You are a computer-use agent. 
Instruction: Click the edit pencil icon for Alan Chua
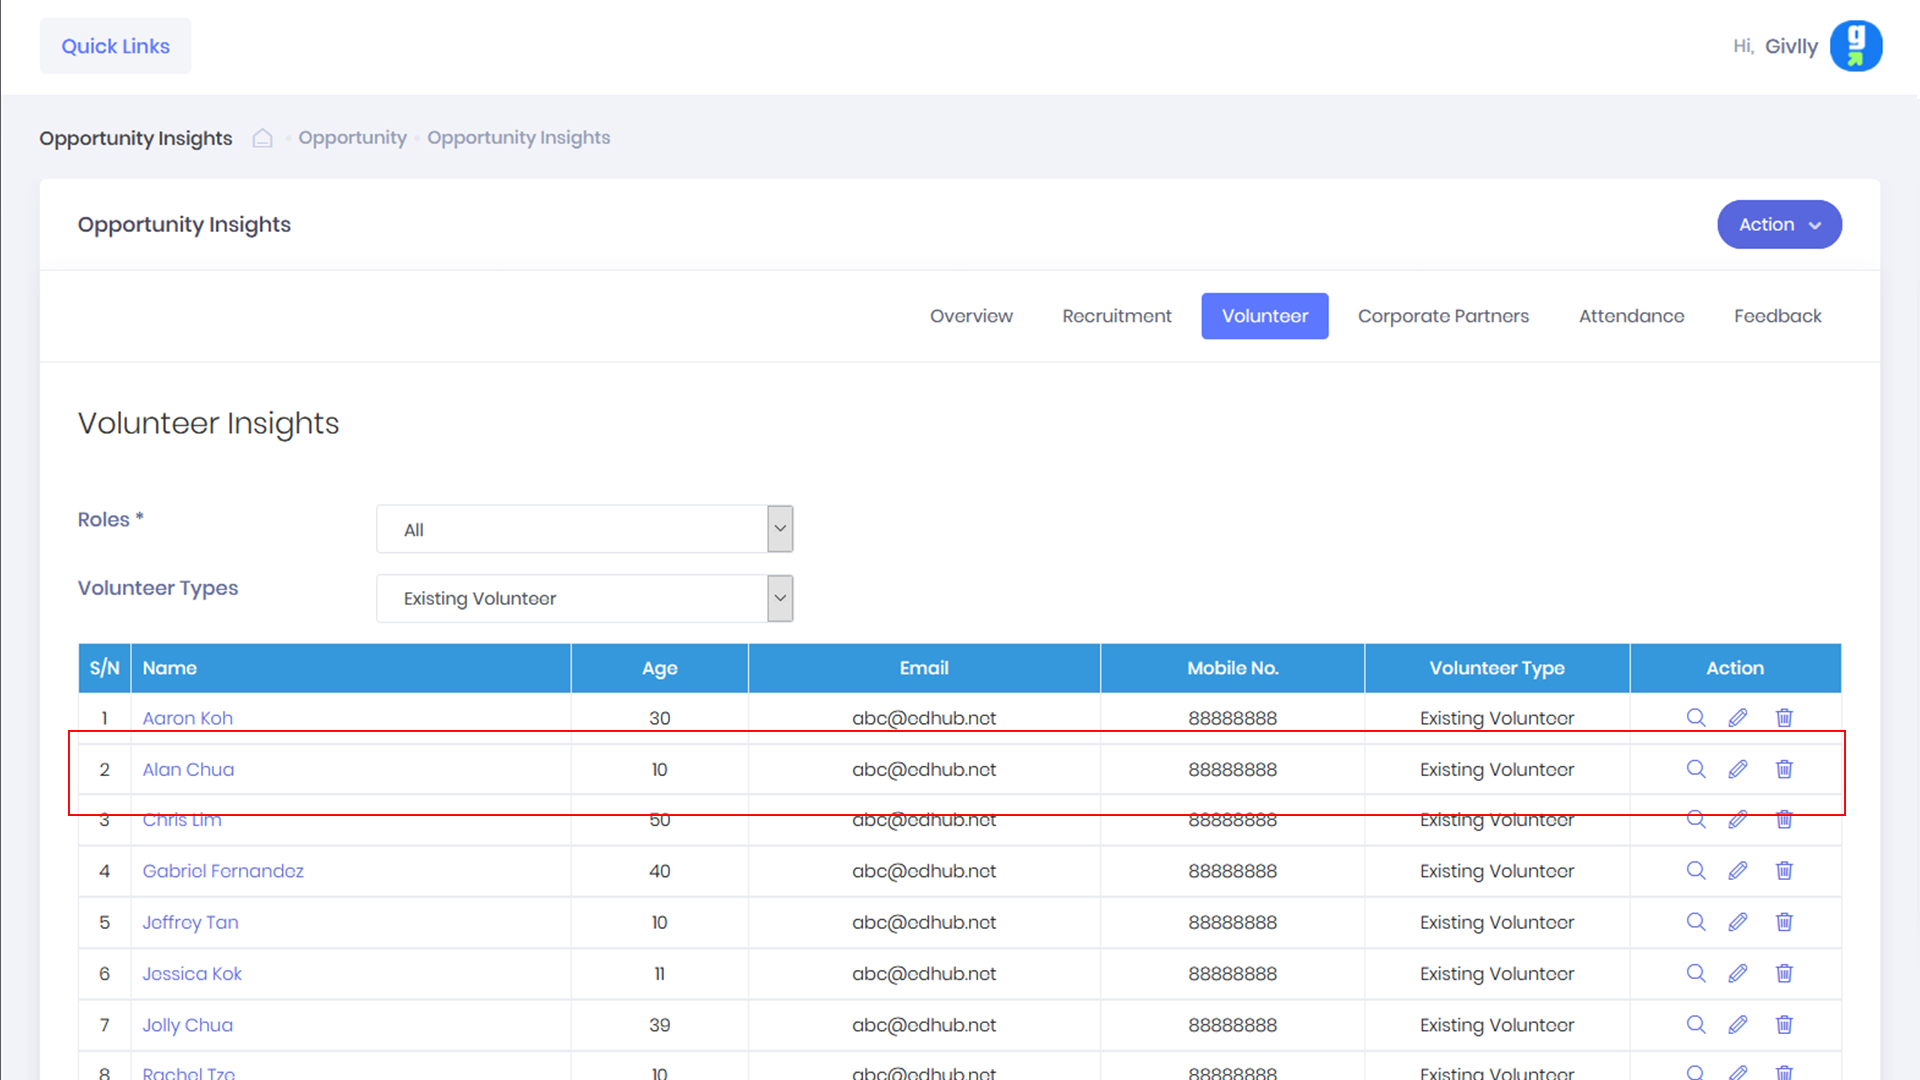click(x=1738, y=769)
